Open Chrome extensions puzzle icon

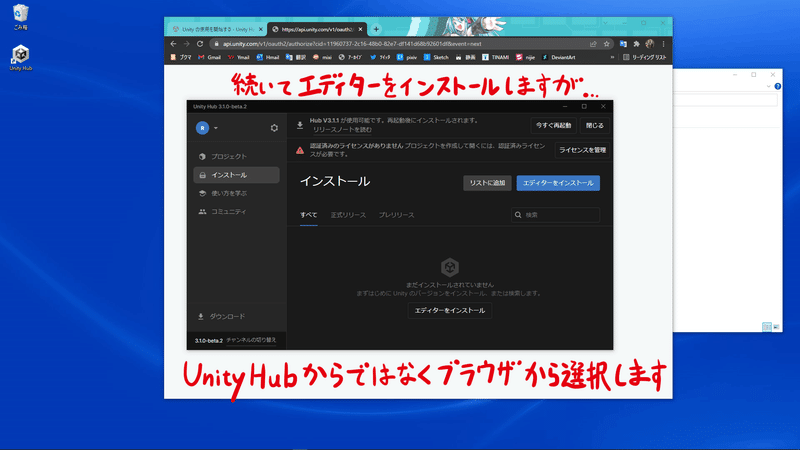point(636,44)
